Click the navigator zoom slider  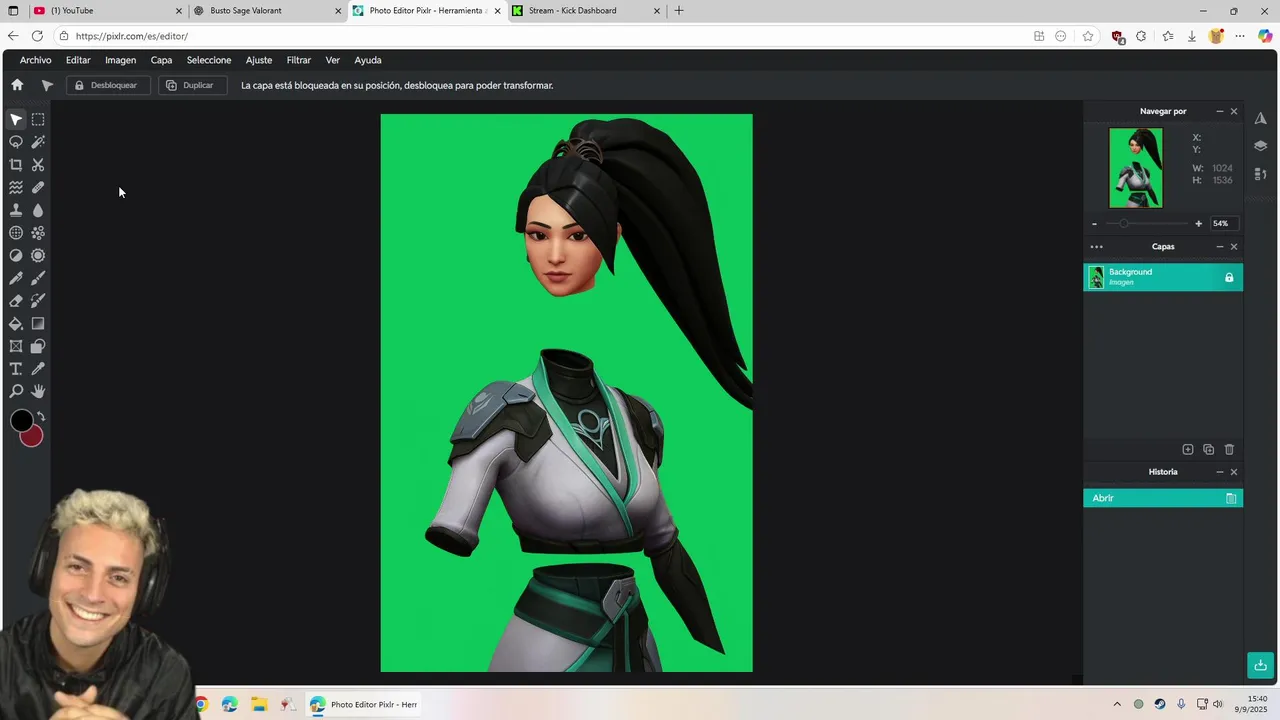(x=1146, y=224)
